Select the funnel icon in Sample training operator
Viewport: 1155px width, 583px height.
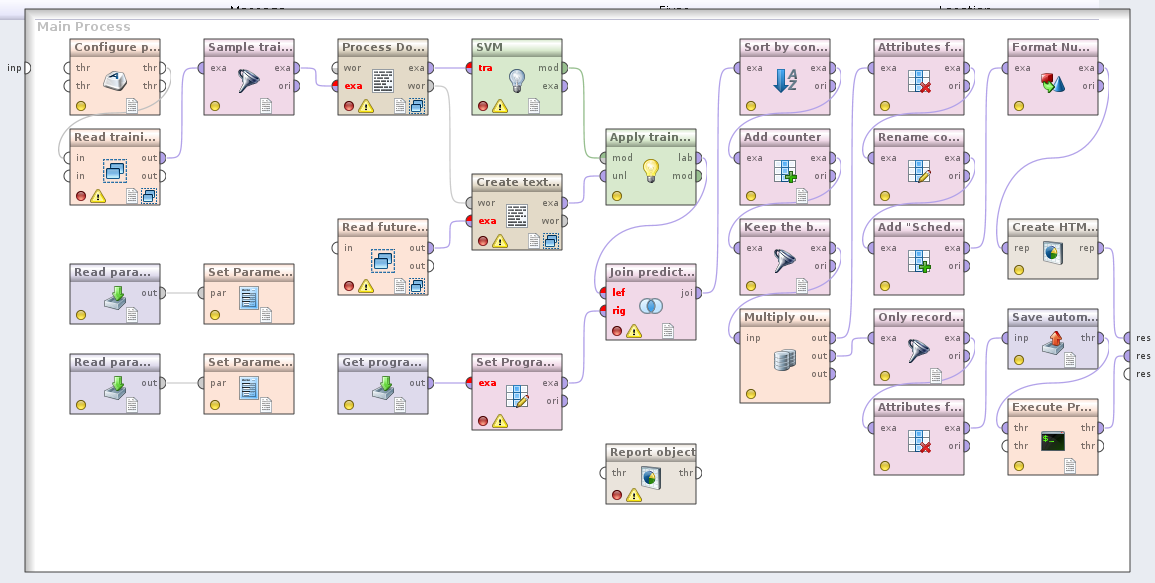[x=248, y=80]
